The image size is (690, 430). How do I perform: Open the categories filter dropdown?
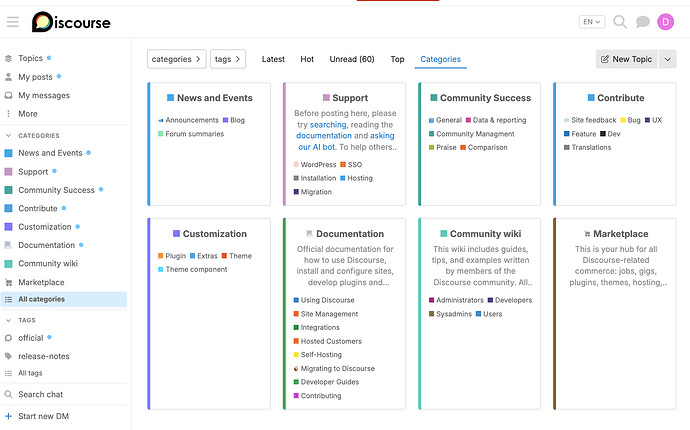176,59
